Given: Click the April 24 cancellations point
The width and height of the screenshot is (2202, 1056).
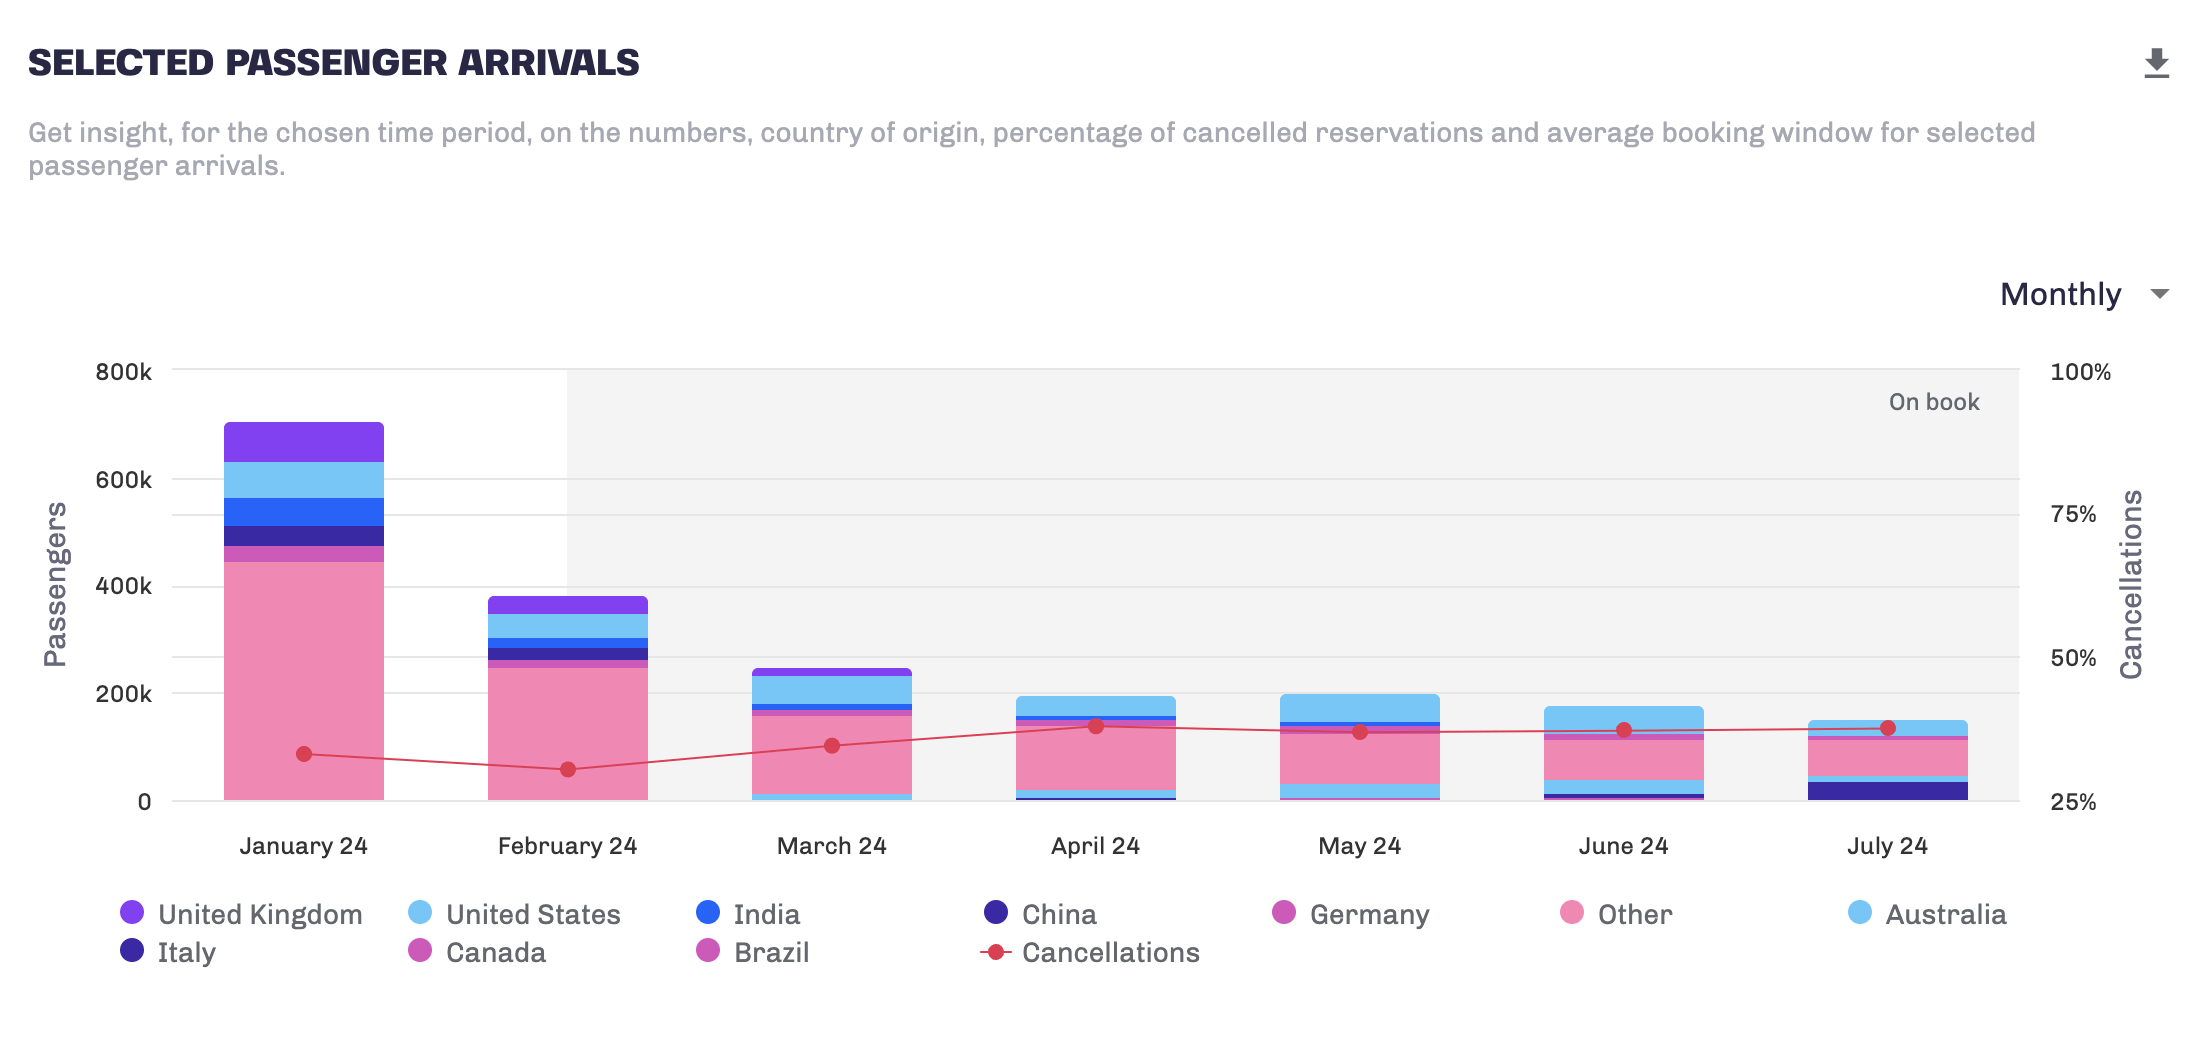Looking at the screenshot, I should 1096,726.
